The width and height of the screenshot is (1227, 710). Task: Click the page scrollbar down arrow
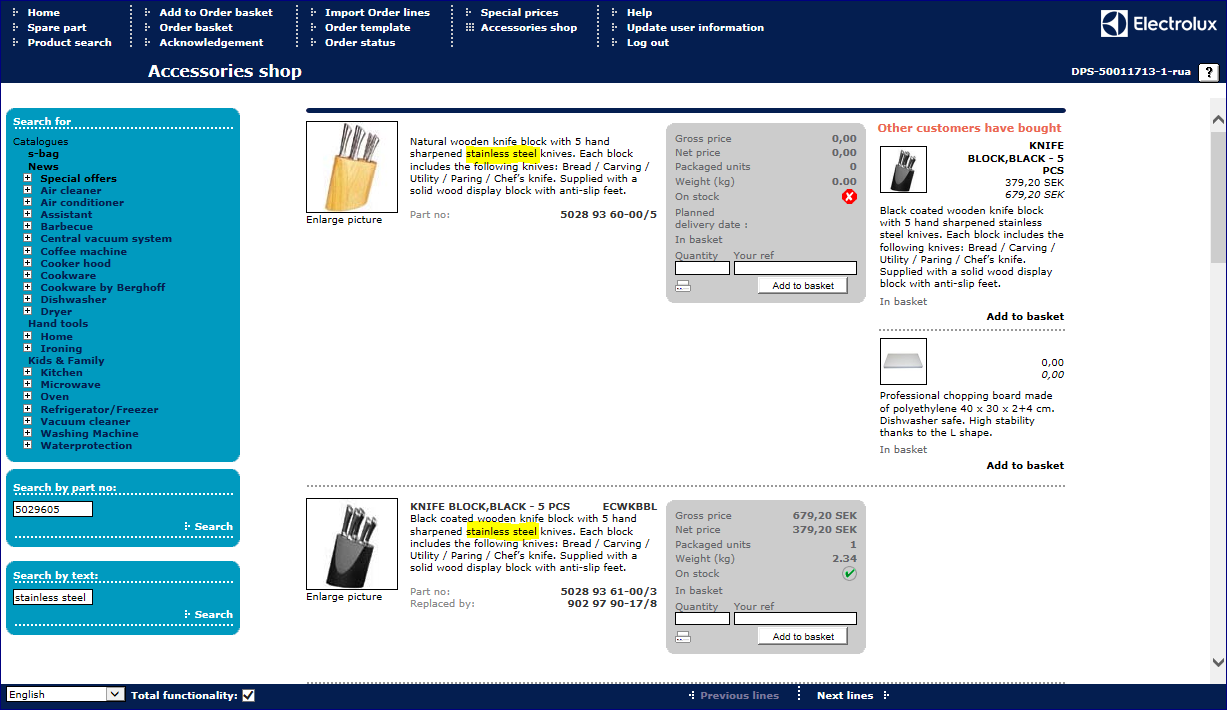[1218, 662]
